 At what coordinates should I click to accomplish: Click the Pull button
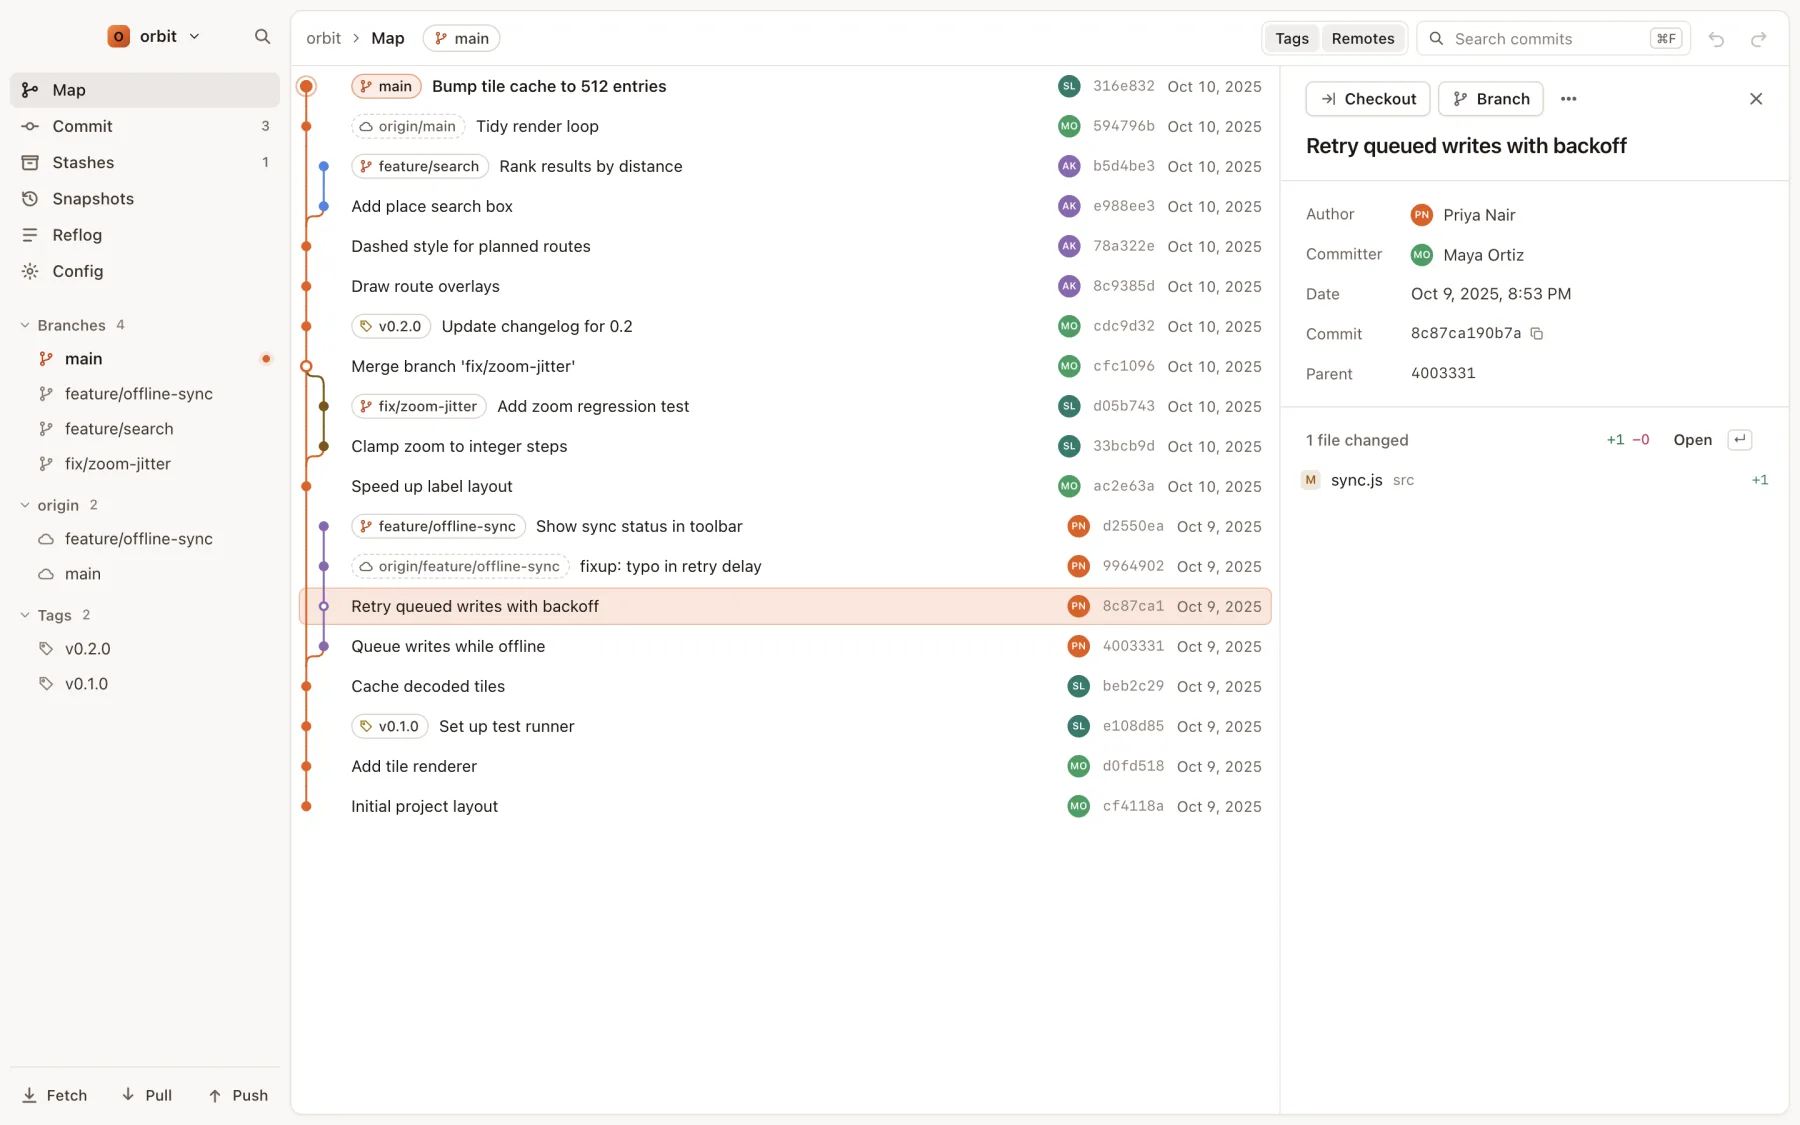147,1095
